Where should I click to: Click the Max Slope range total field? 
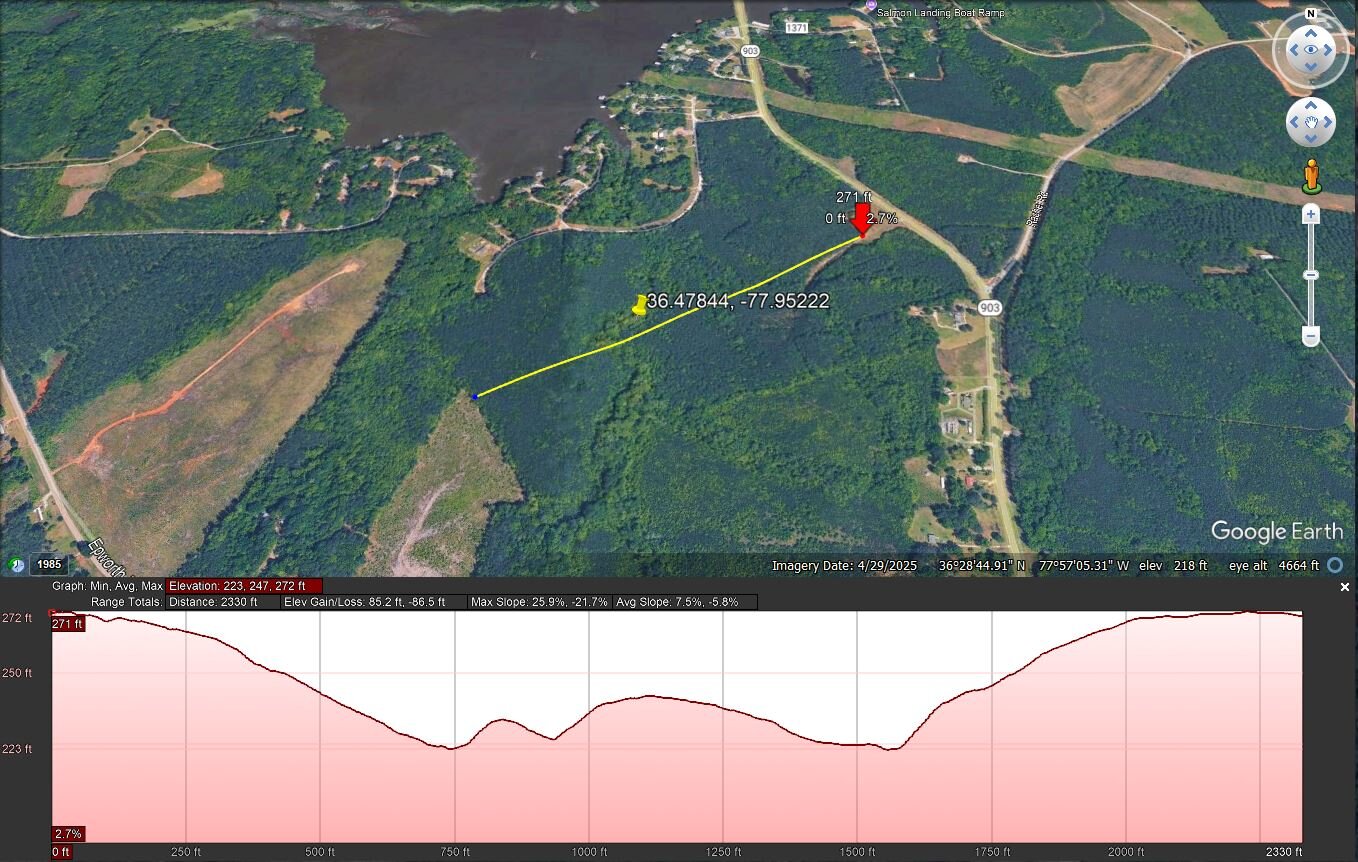click(539, 602)
